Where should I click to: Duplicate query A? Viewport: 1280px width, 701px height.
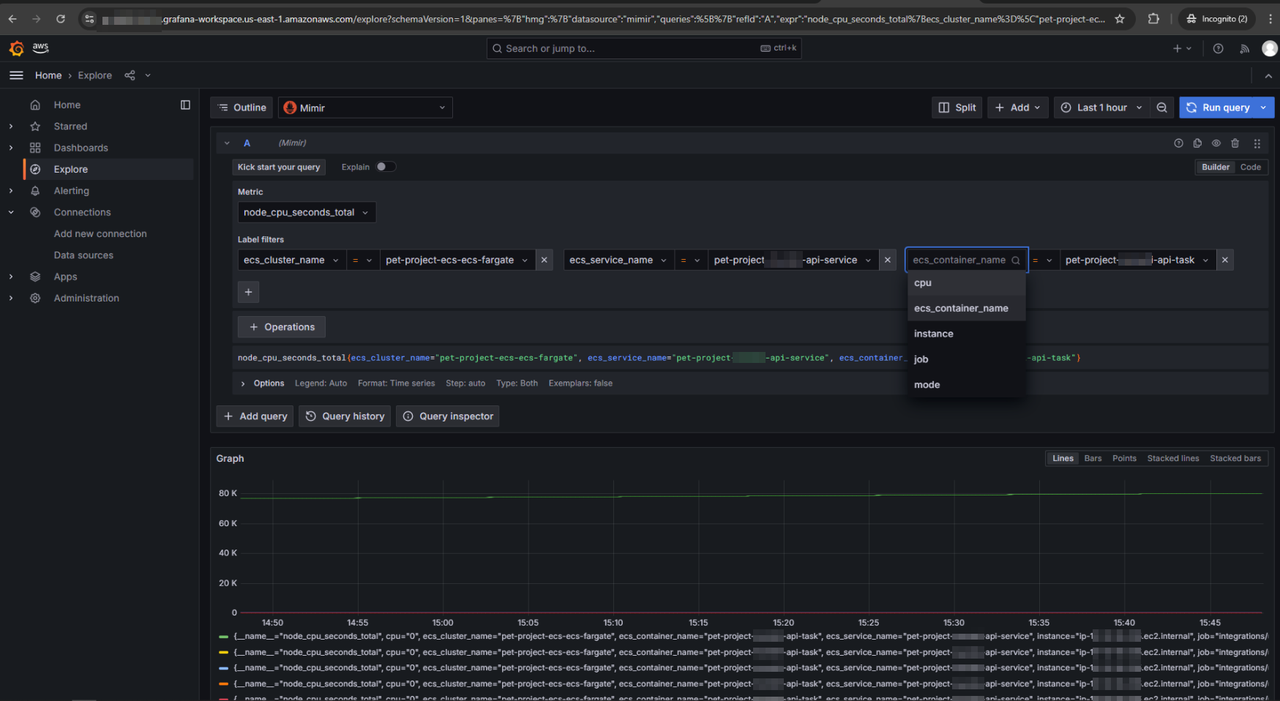coord(1197,143)
